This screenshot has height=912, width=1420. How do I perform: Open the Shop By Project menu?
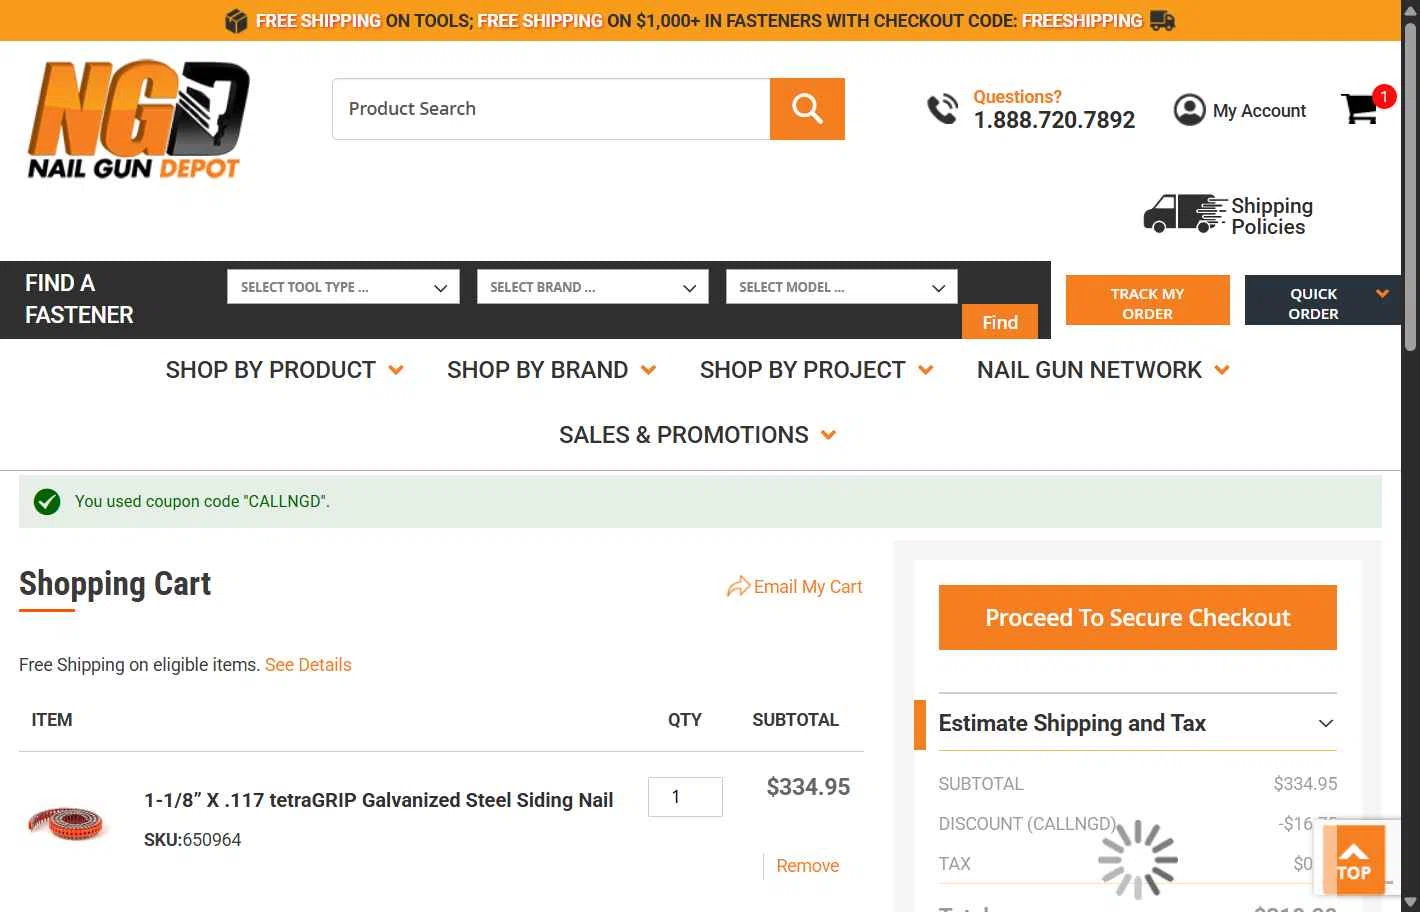817,370
